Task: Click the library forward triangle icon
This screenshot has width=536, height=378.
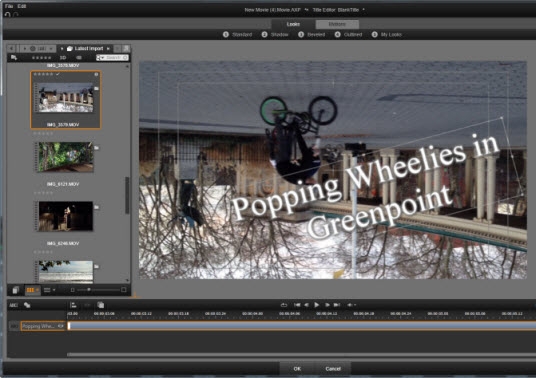Action: (25, 49)
